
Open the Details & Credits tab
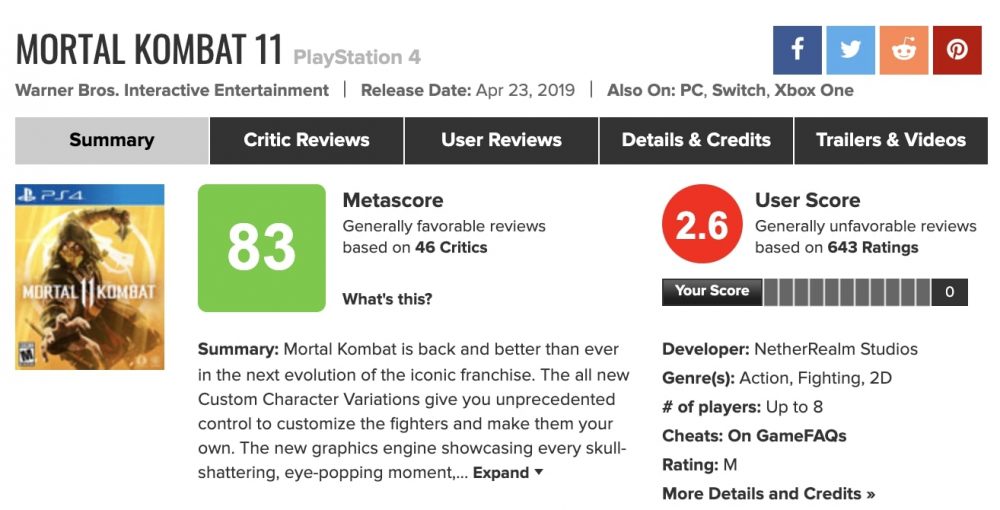pyautogui.click(x=696, y=140)
